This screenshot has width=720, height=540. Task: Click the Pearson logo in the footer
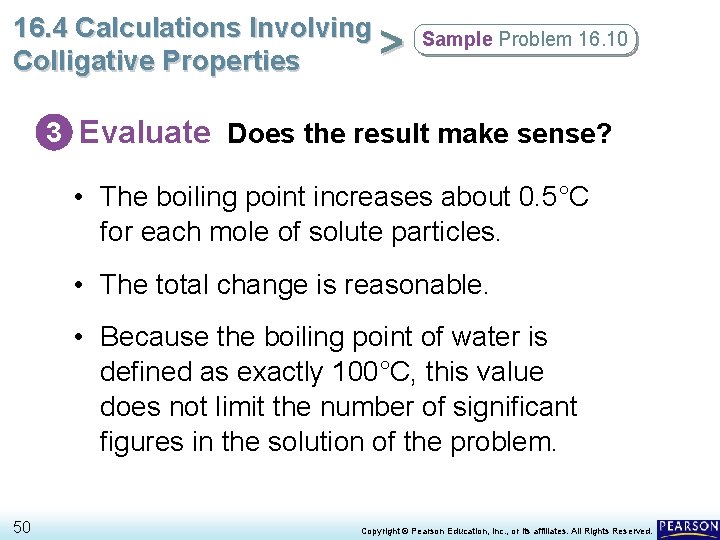(x=688, y=526)
